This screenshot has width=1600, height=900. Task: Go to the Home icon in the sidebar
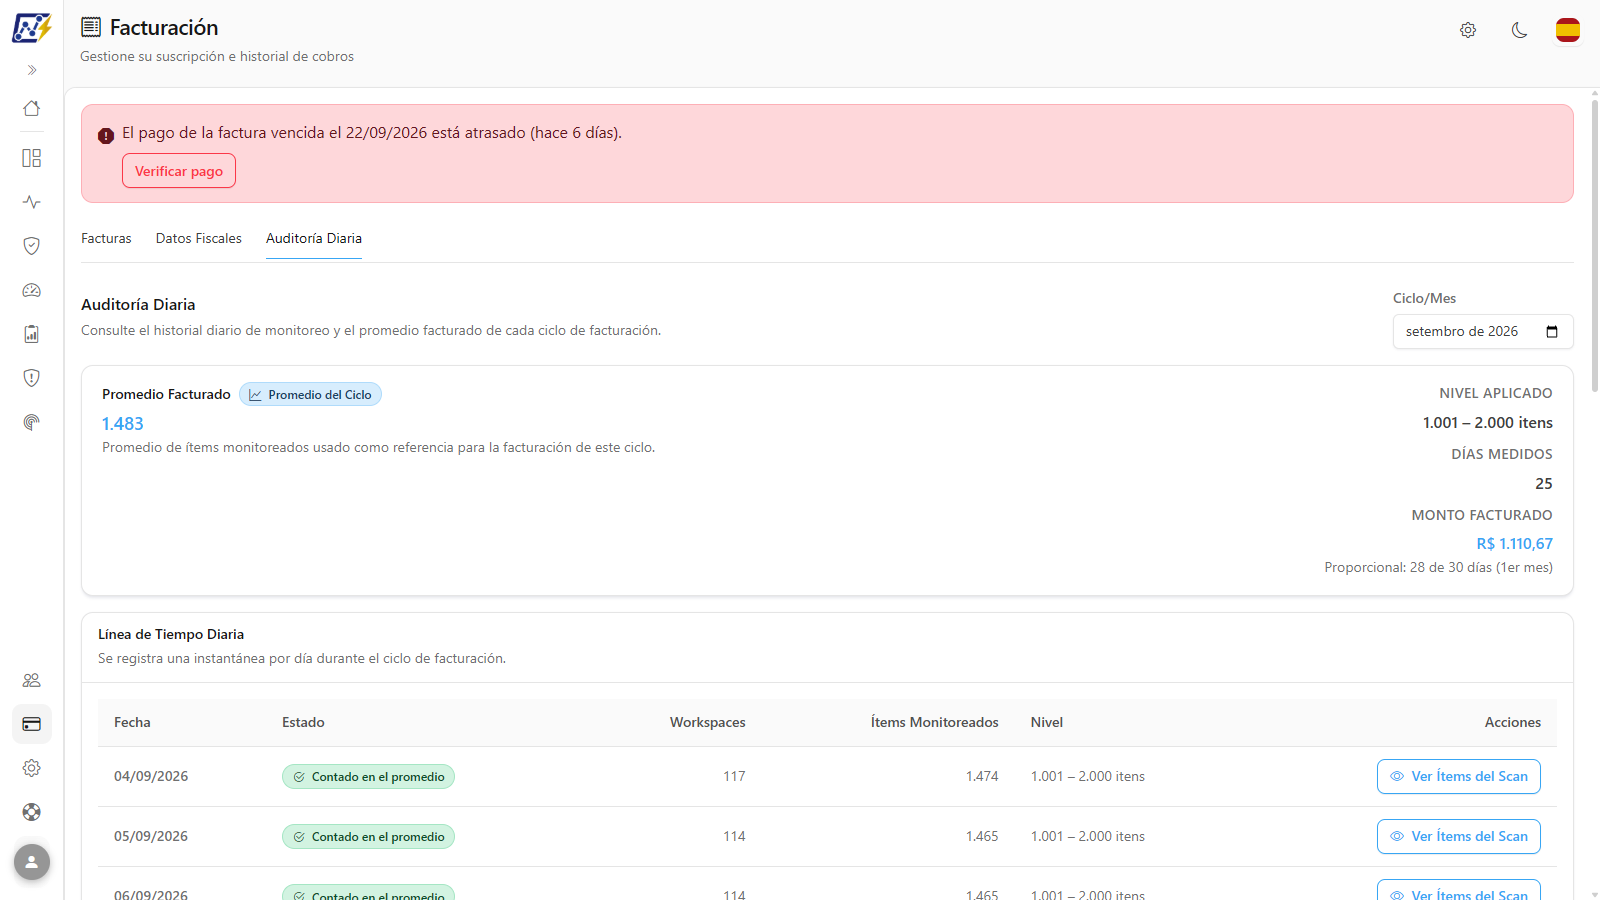[32, 108]
